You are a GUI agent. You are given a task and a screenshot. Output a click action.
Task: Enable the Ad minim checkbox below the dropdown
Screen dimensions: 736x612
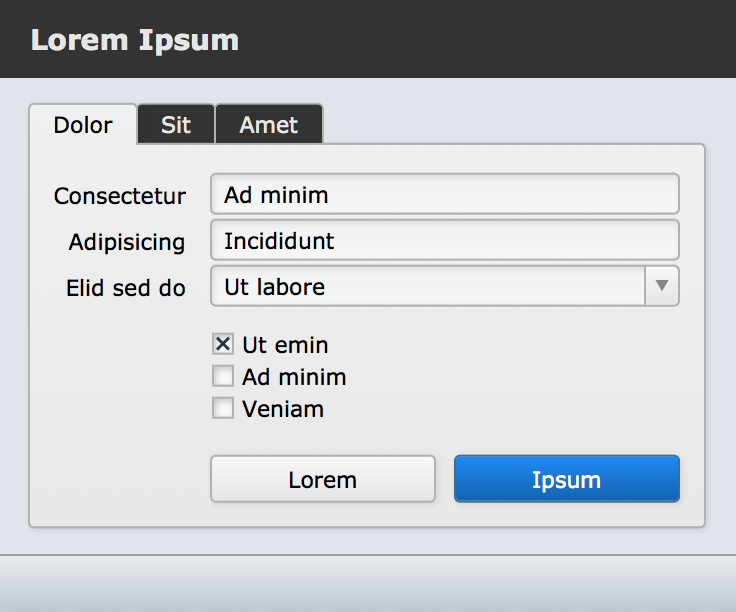(223, 377)
